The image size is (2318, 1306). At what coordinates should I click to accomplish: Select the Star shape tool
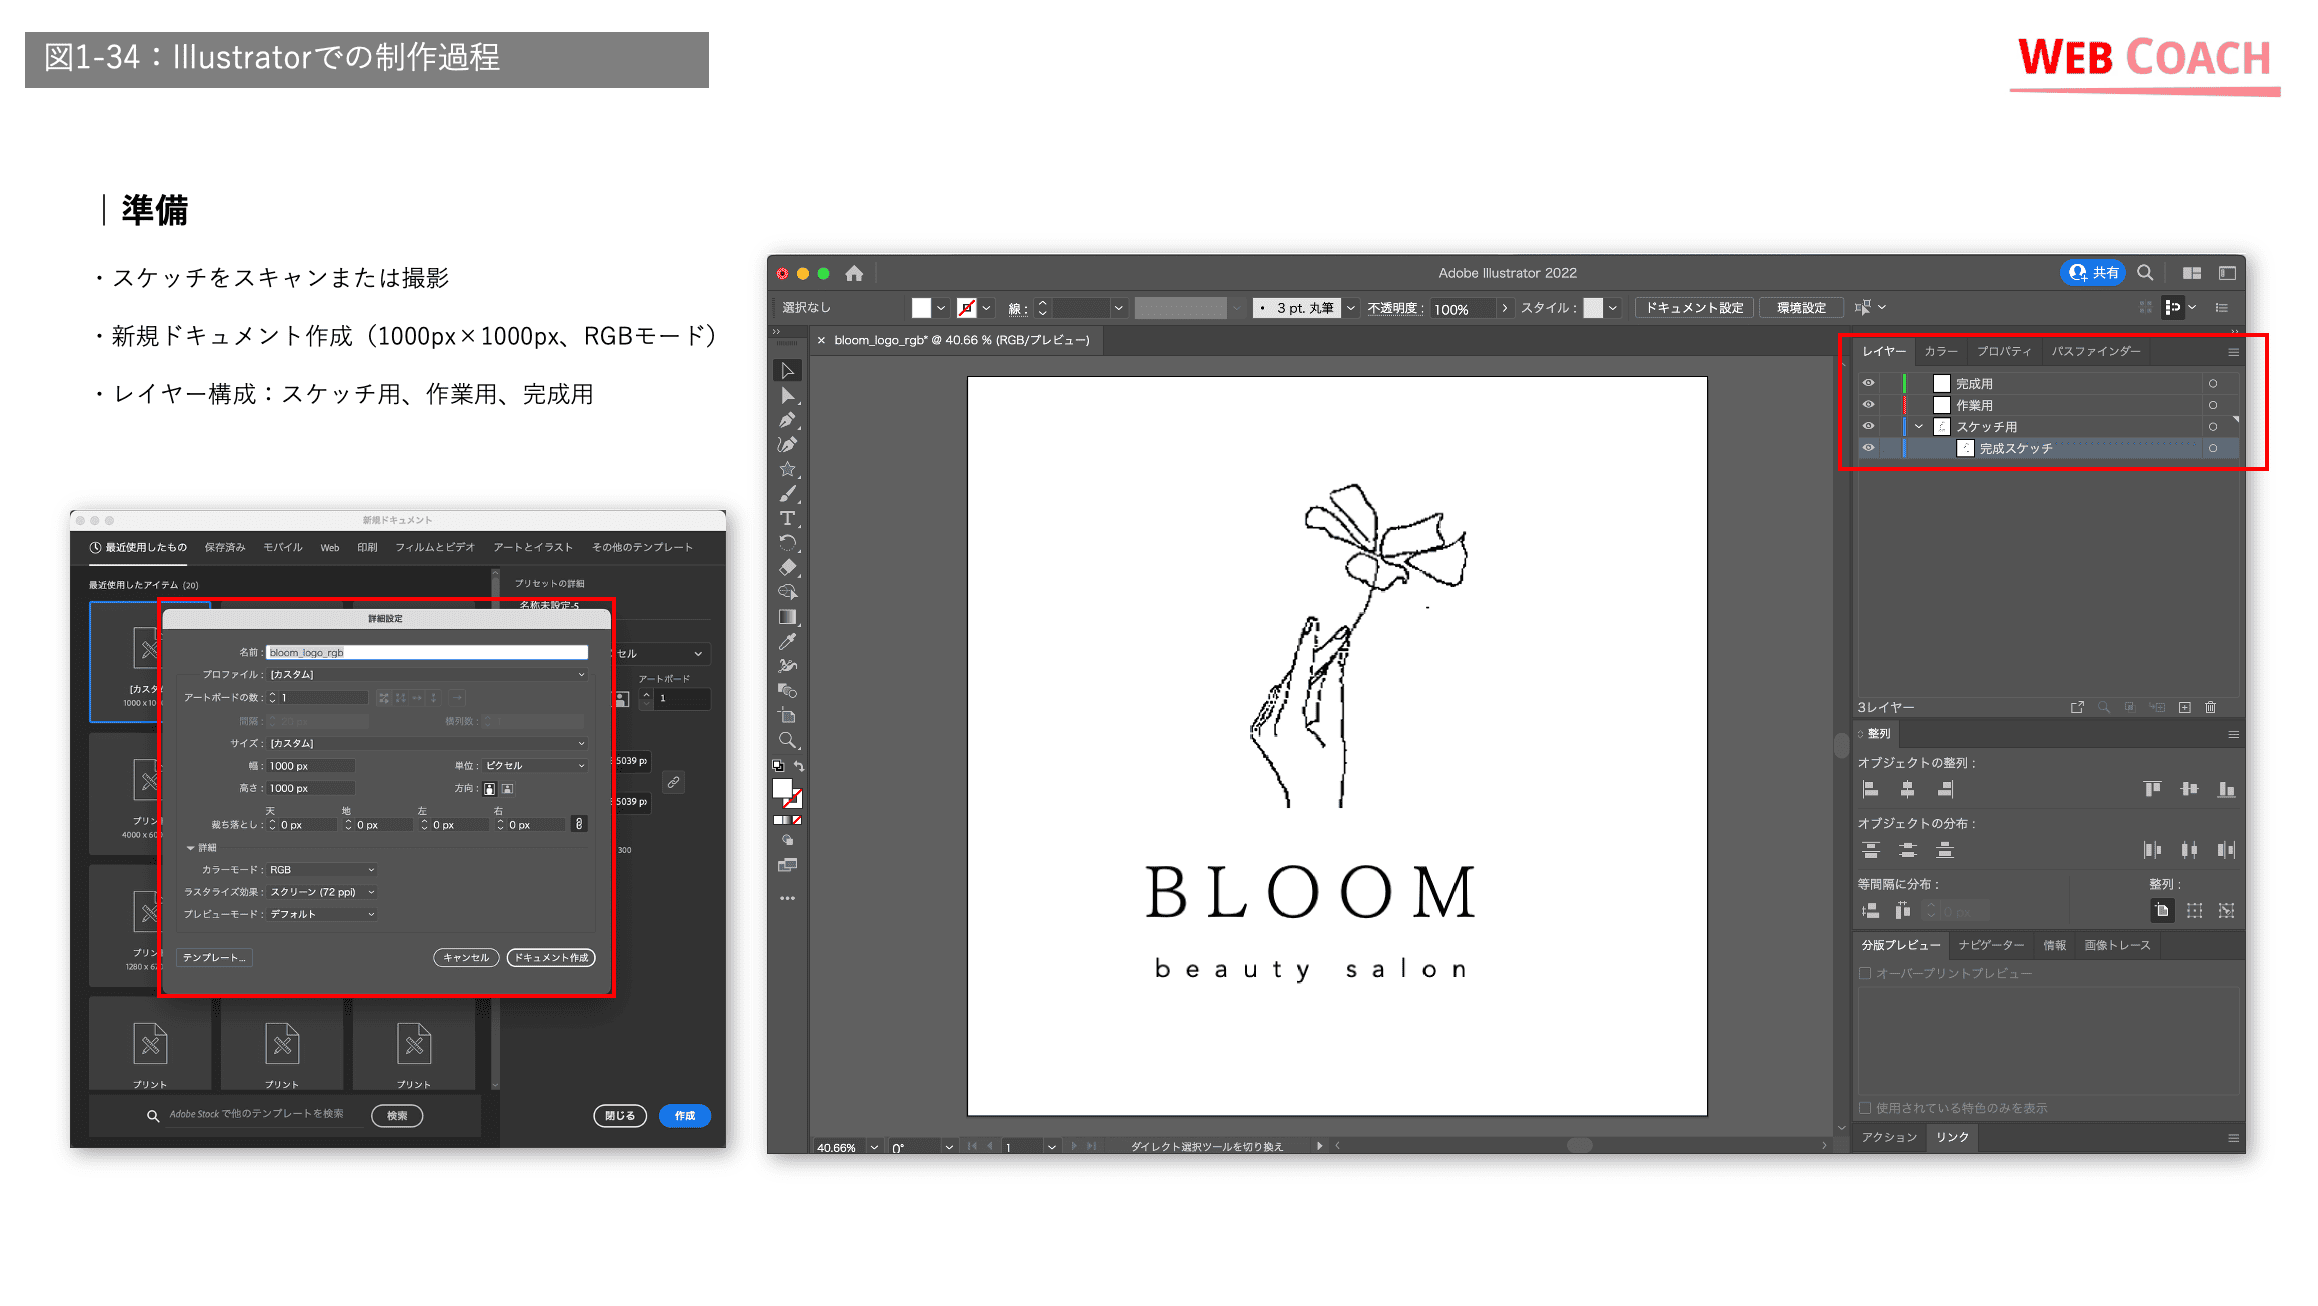coord(788,469)
